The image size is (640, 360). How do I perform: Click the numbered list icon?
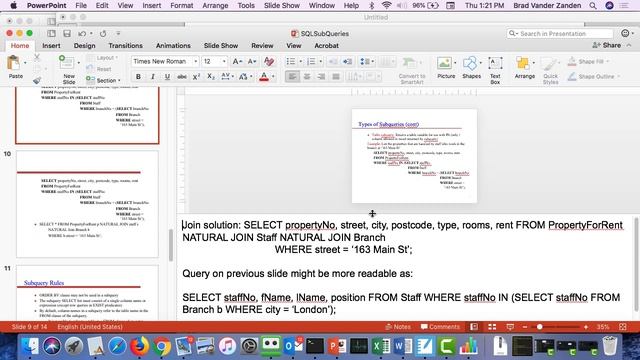tap(311, 62)
